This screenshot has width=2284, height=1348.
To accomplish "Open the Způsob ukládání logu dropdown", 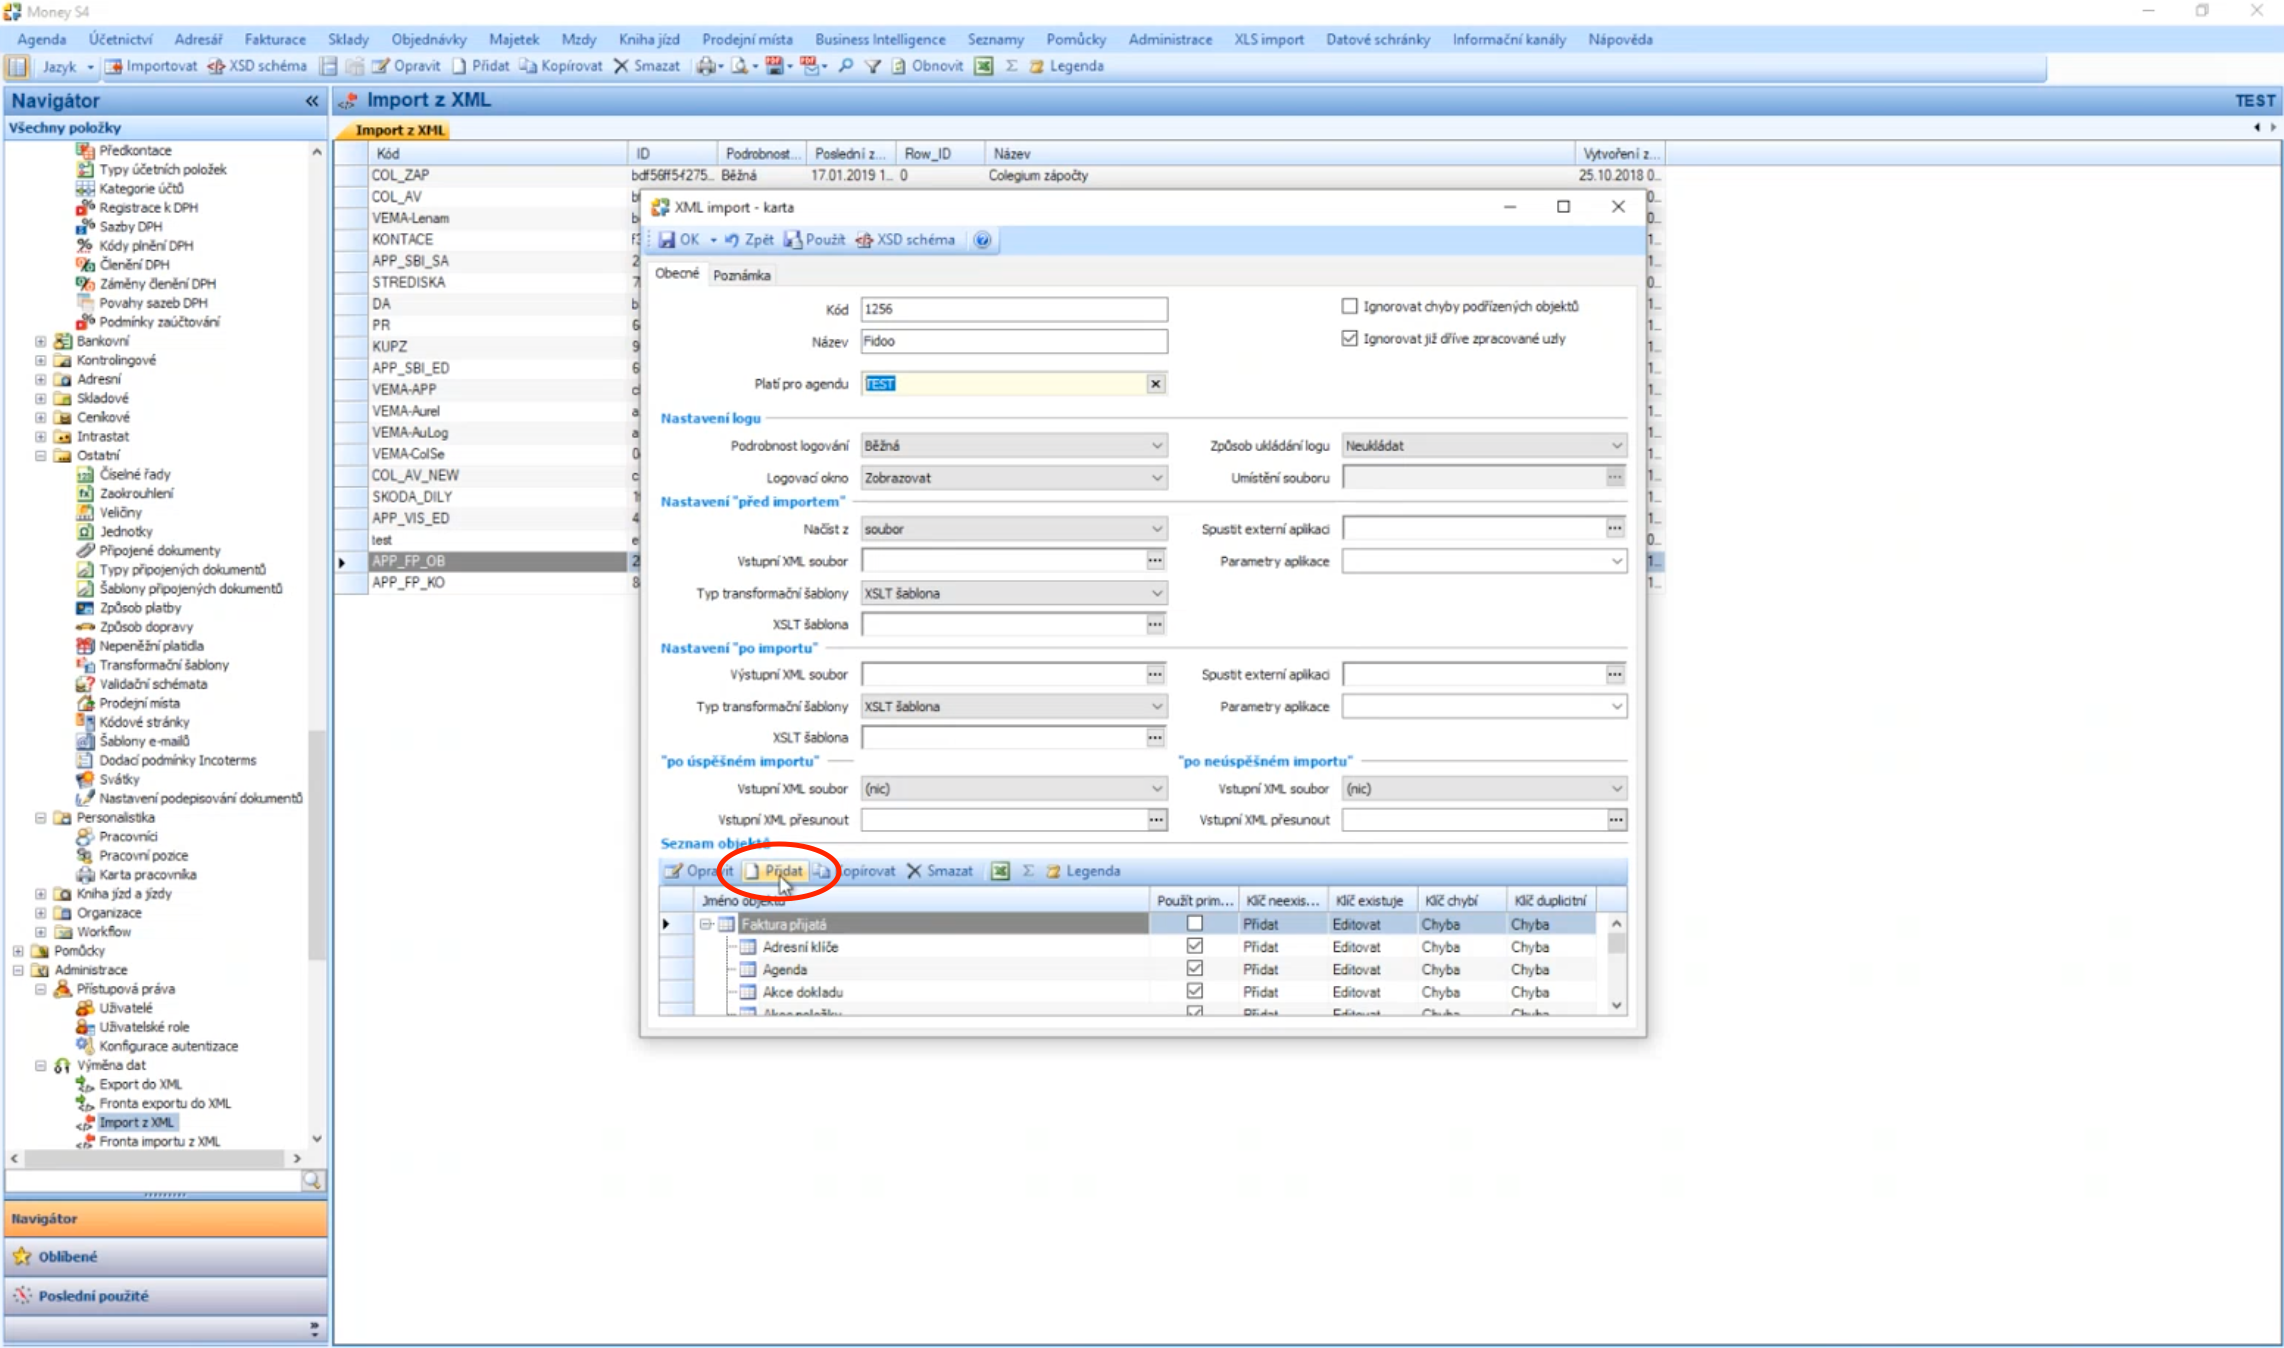I will [1617, 445].
